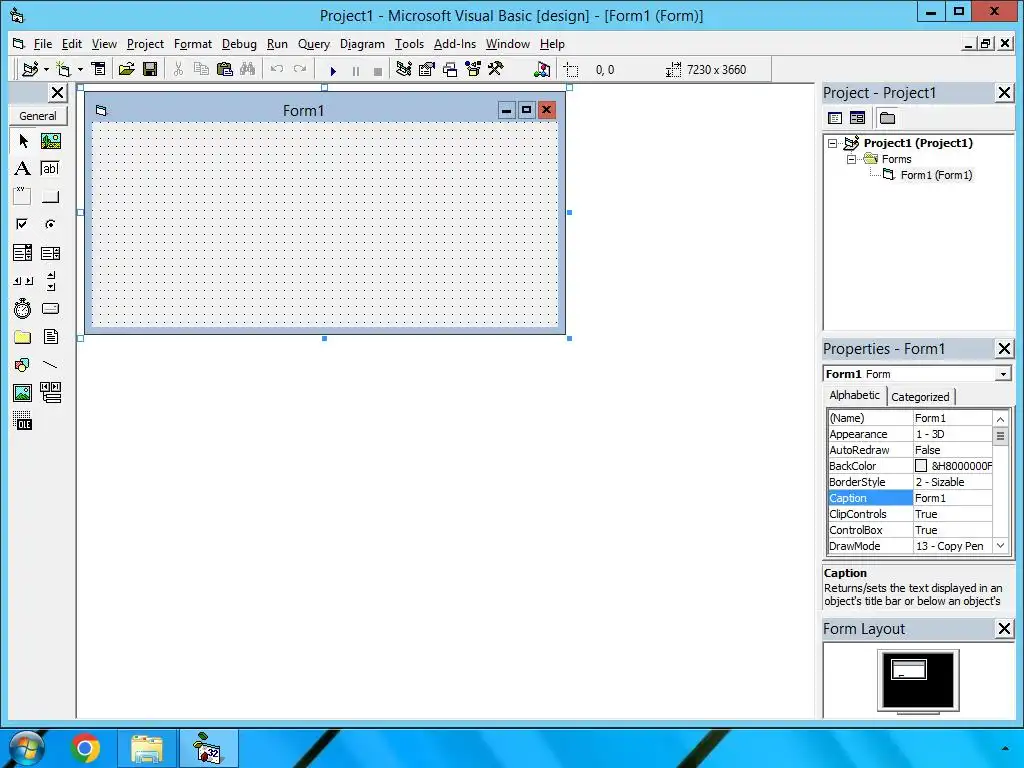Viewport: 1024px width, 768px height.
Task: Select the Line control tool
Action: coord(50,364)
